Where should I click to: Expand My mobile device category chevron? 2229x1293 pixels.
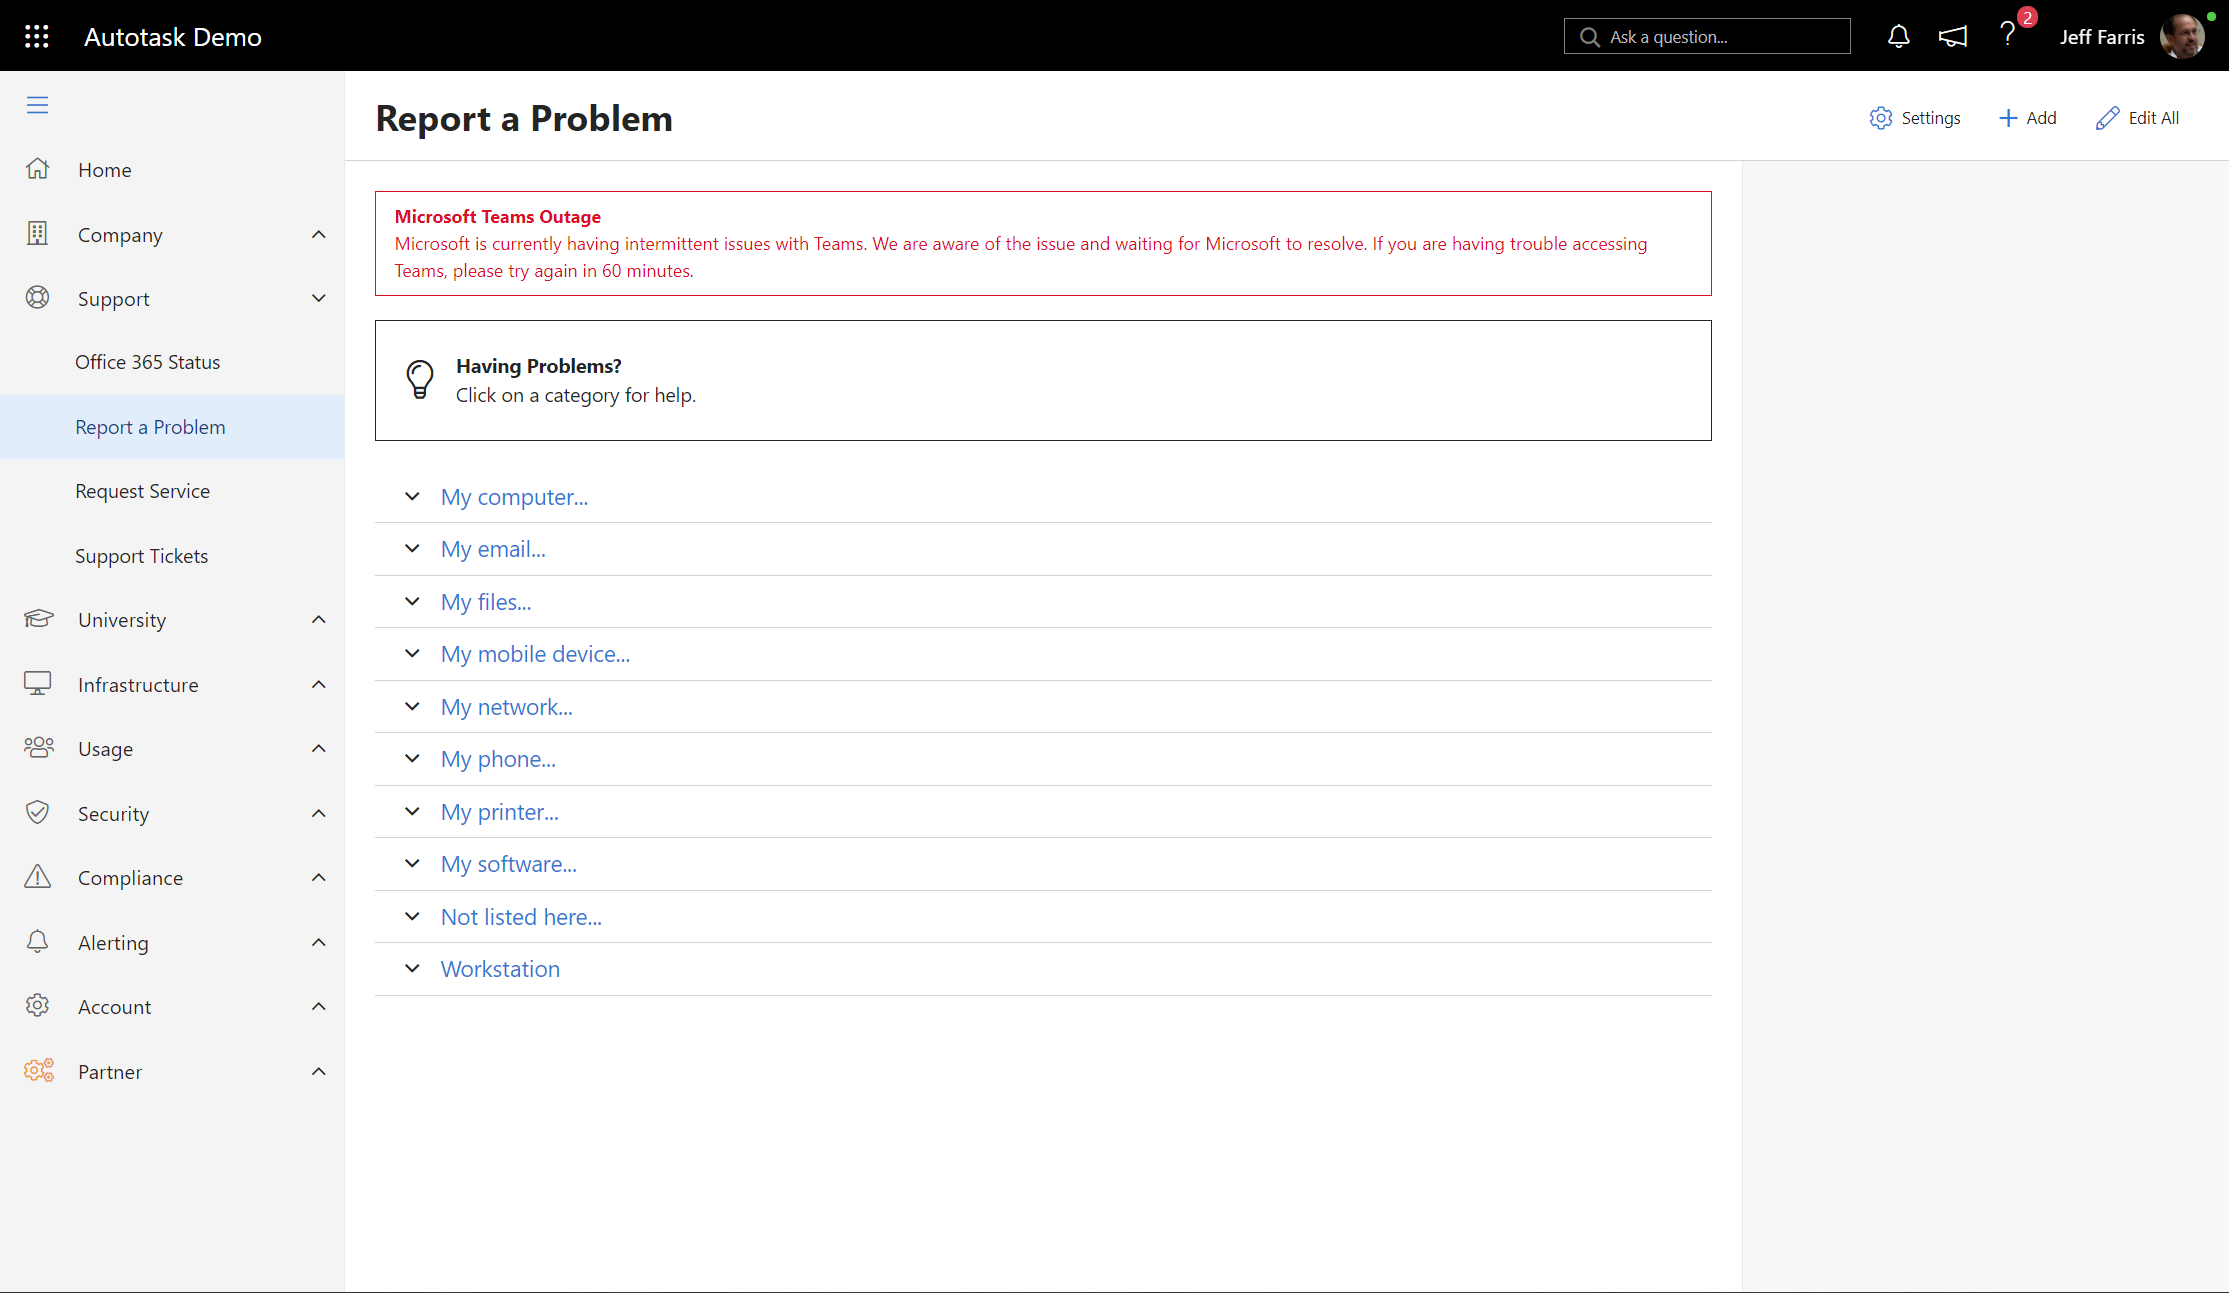click(412, 653)
